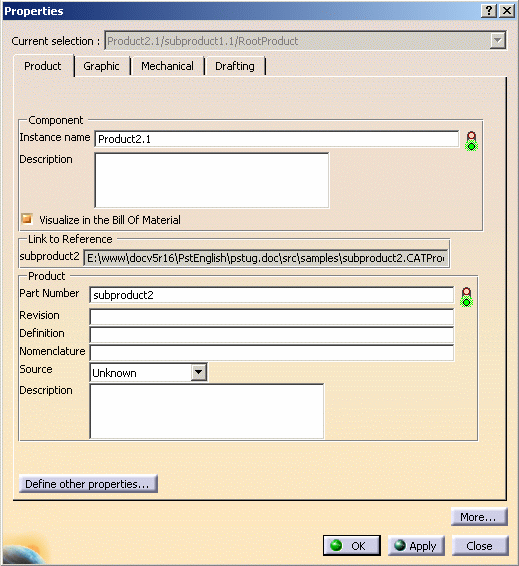Open the Drafting tab

(235, 66)
